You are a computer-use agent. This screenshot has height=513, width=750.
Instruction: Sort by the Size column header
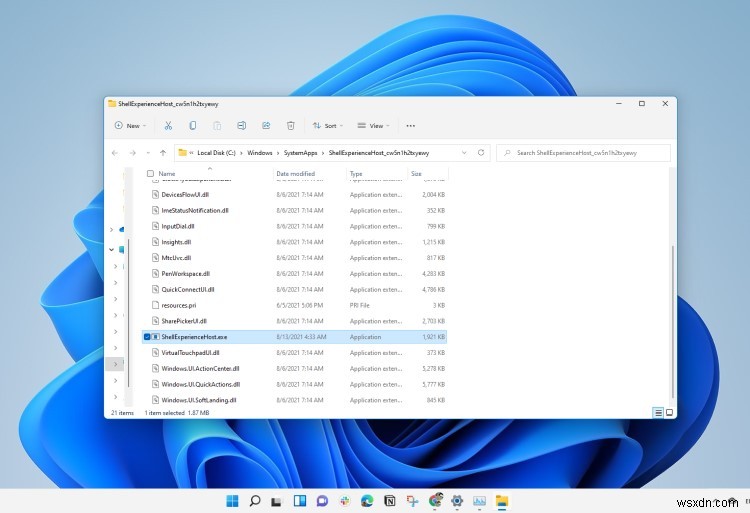[416, 174]
